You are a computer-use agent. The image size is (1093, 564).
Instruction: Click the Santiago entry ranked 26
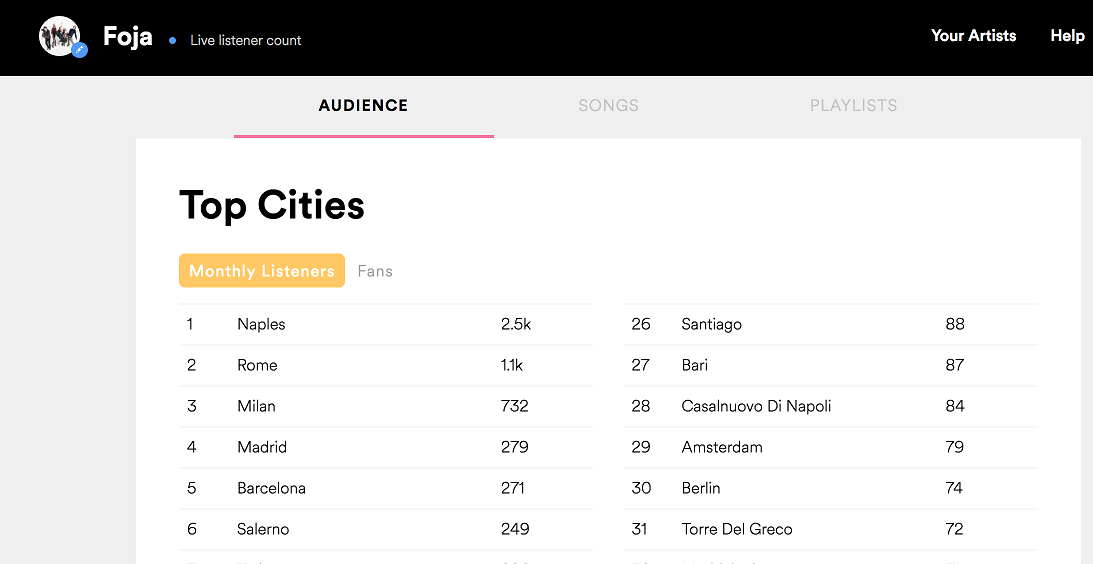click(x=711, y=324)
